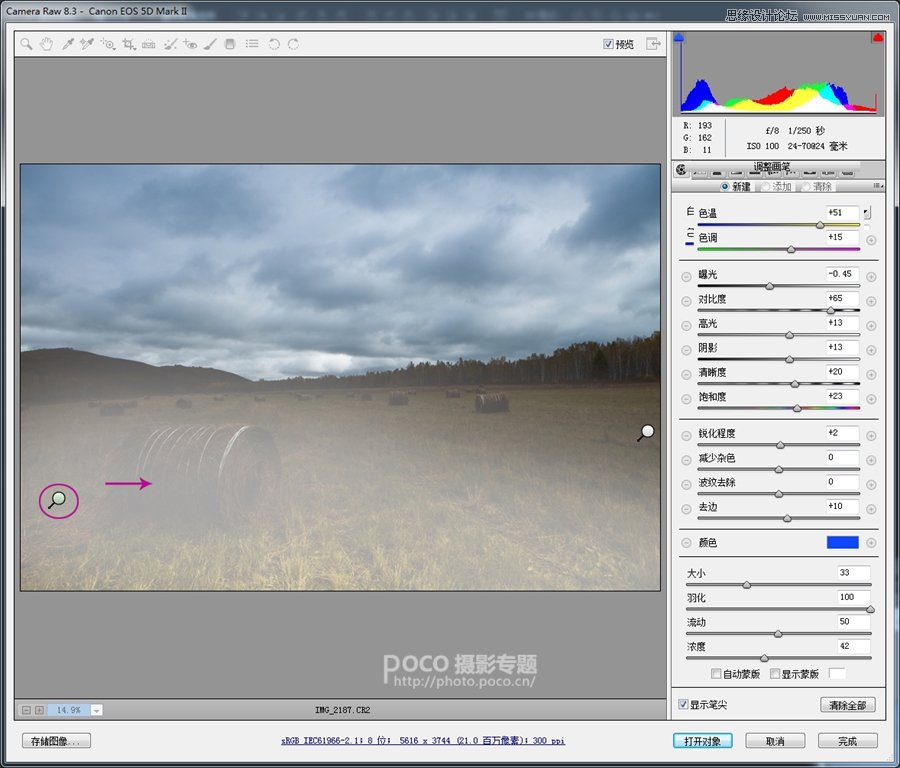Rotate image counterclockwise
Image resolution: width=900 pixels, height=768 pixels.
point(274,44)
